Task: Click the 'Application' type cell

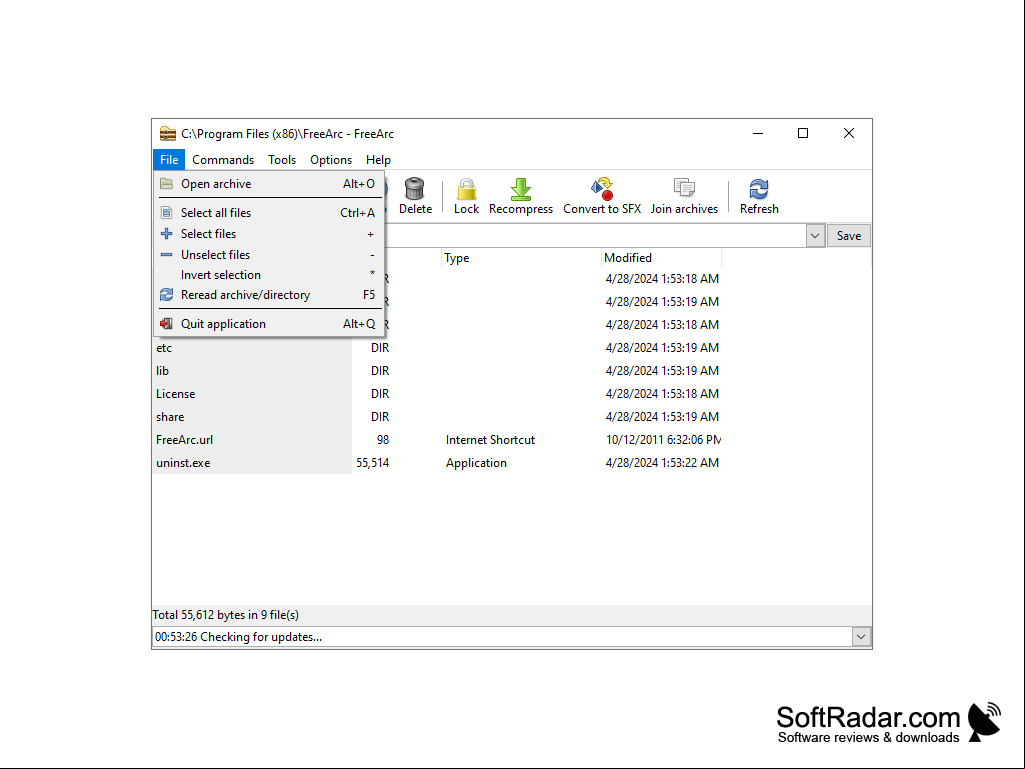Action: [476, 463]
